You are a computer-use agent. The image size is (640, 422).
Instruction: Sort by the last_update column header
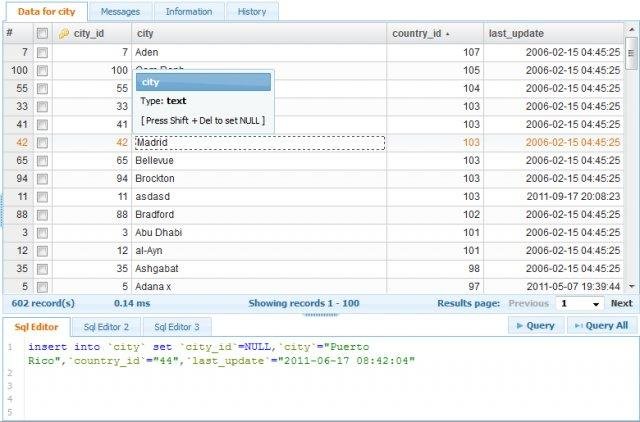tap(553, 33)
